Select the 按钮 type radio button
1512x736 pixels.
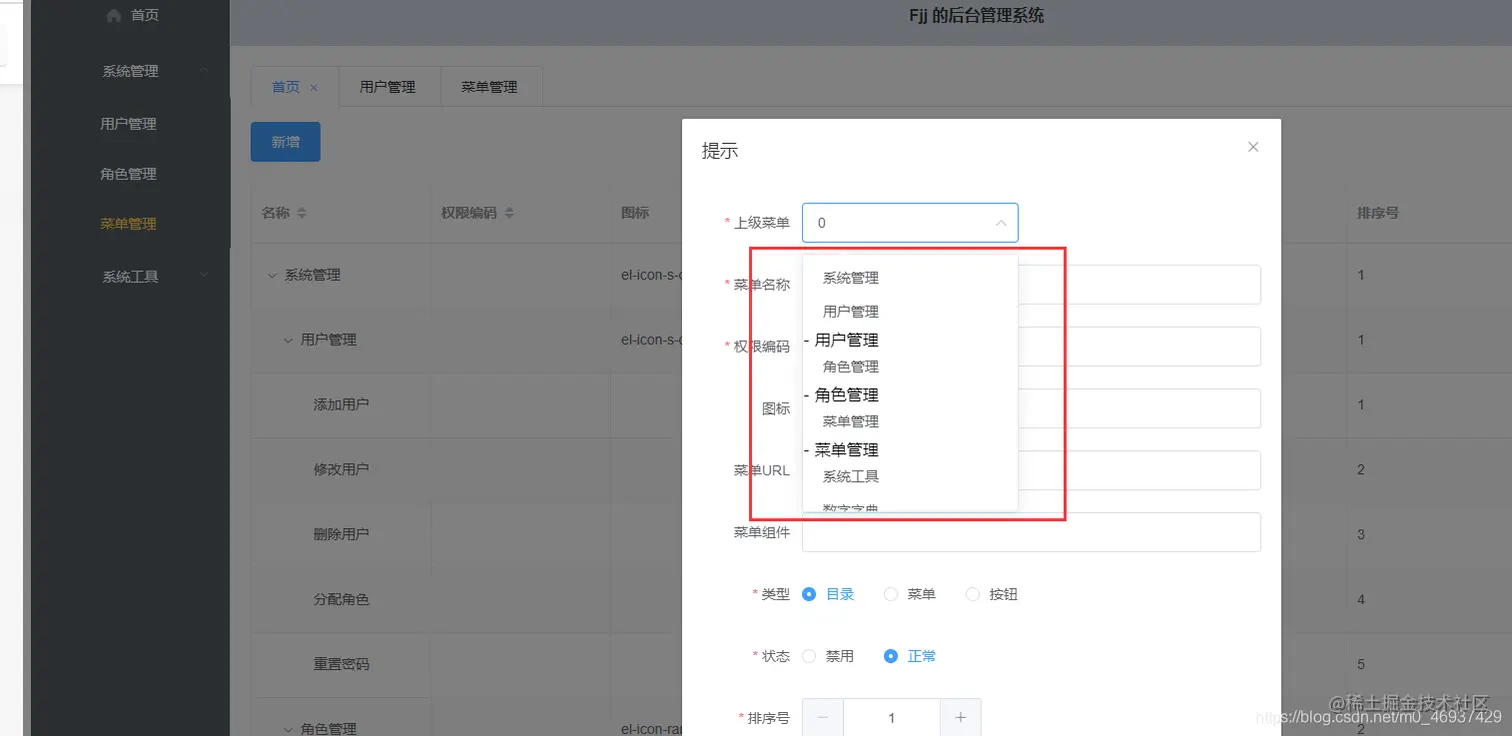point(972,593)
